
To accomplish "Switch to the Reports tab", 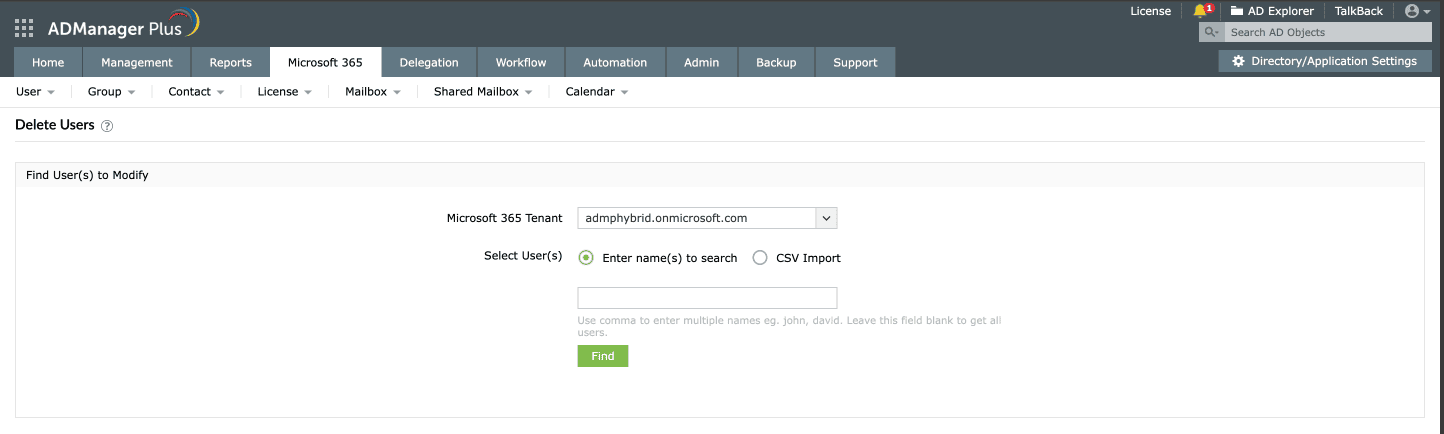I will [230, 62].
